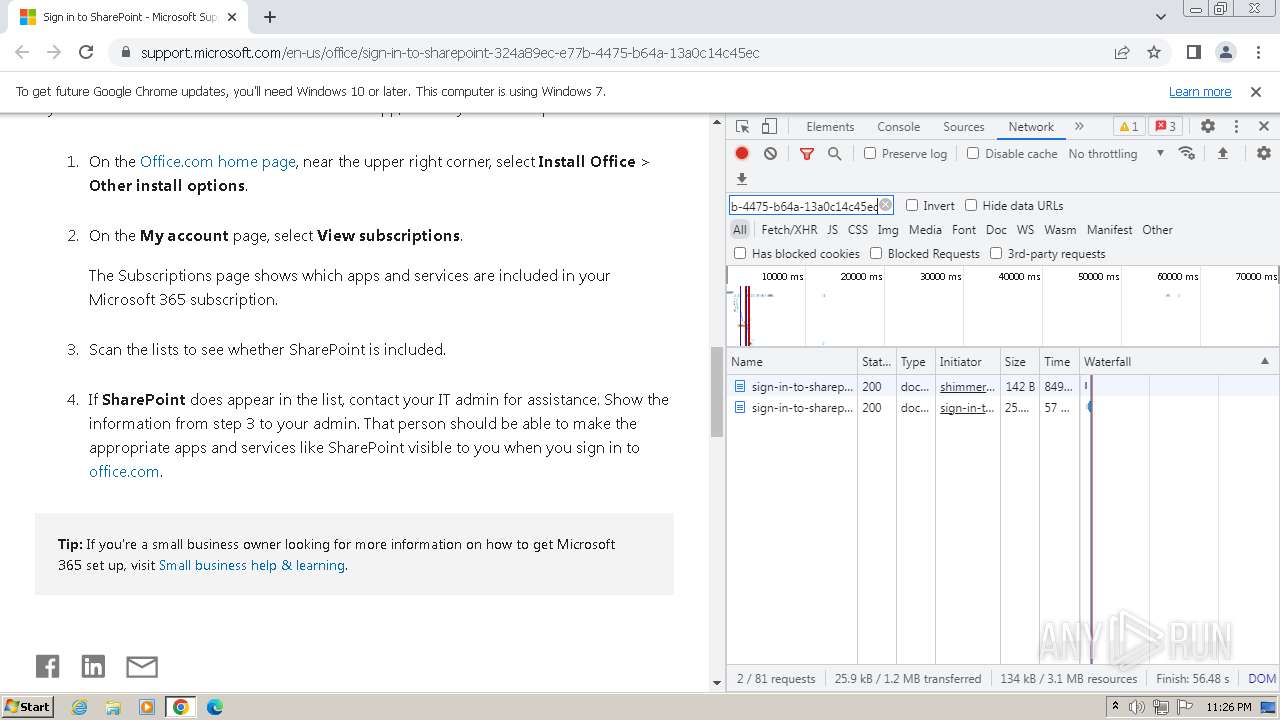Viewport: 1280px width, 720px height.
Task: Open Microsoft Edge from the taskbar
Action: (214, 707)
